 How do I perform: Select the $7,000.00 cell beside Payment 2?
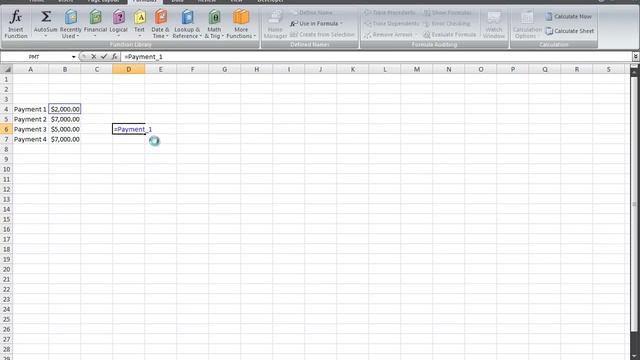point(64,119)
